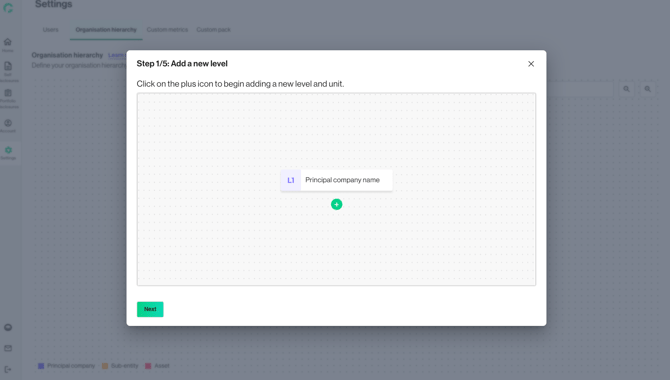This screenshot has height=380, width=670.
Task: Click the Asset legend swatch
Action: coord(148,366)
